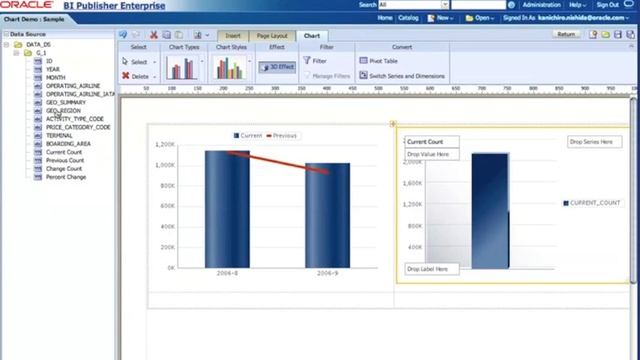Open the Chart Types gallery dropdown

click(x=202, y=61)
